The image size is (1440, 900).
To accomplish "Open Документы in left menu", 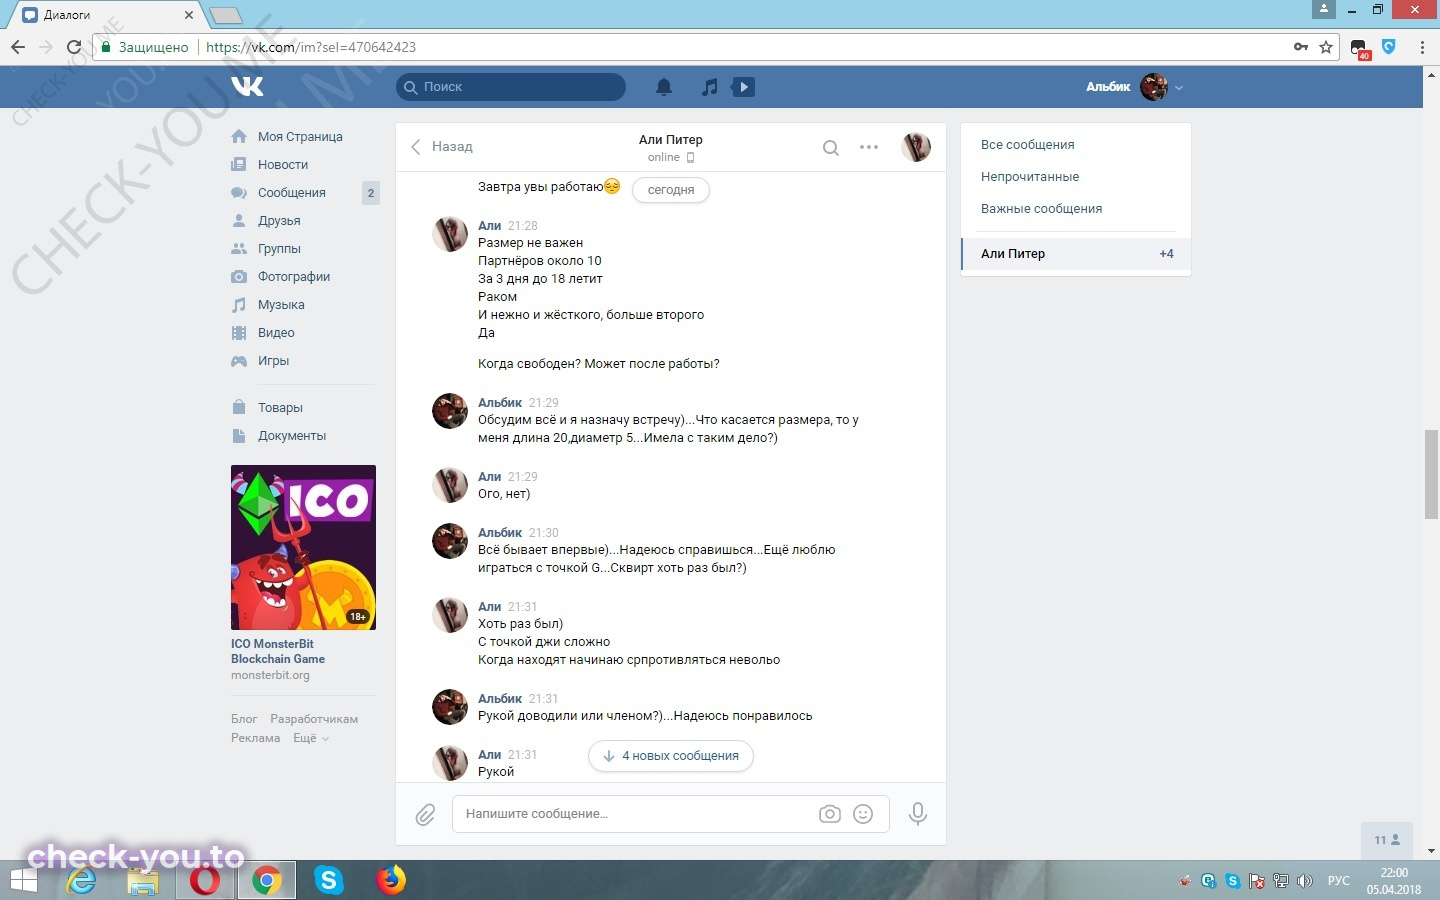I will [292, 436].
